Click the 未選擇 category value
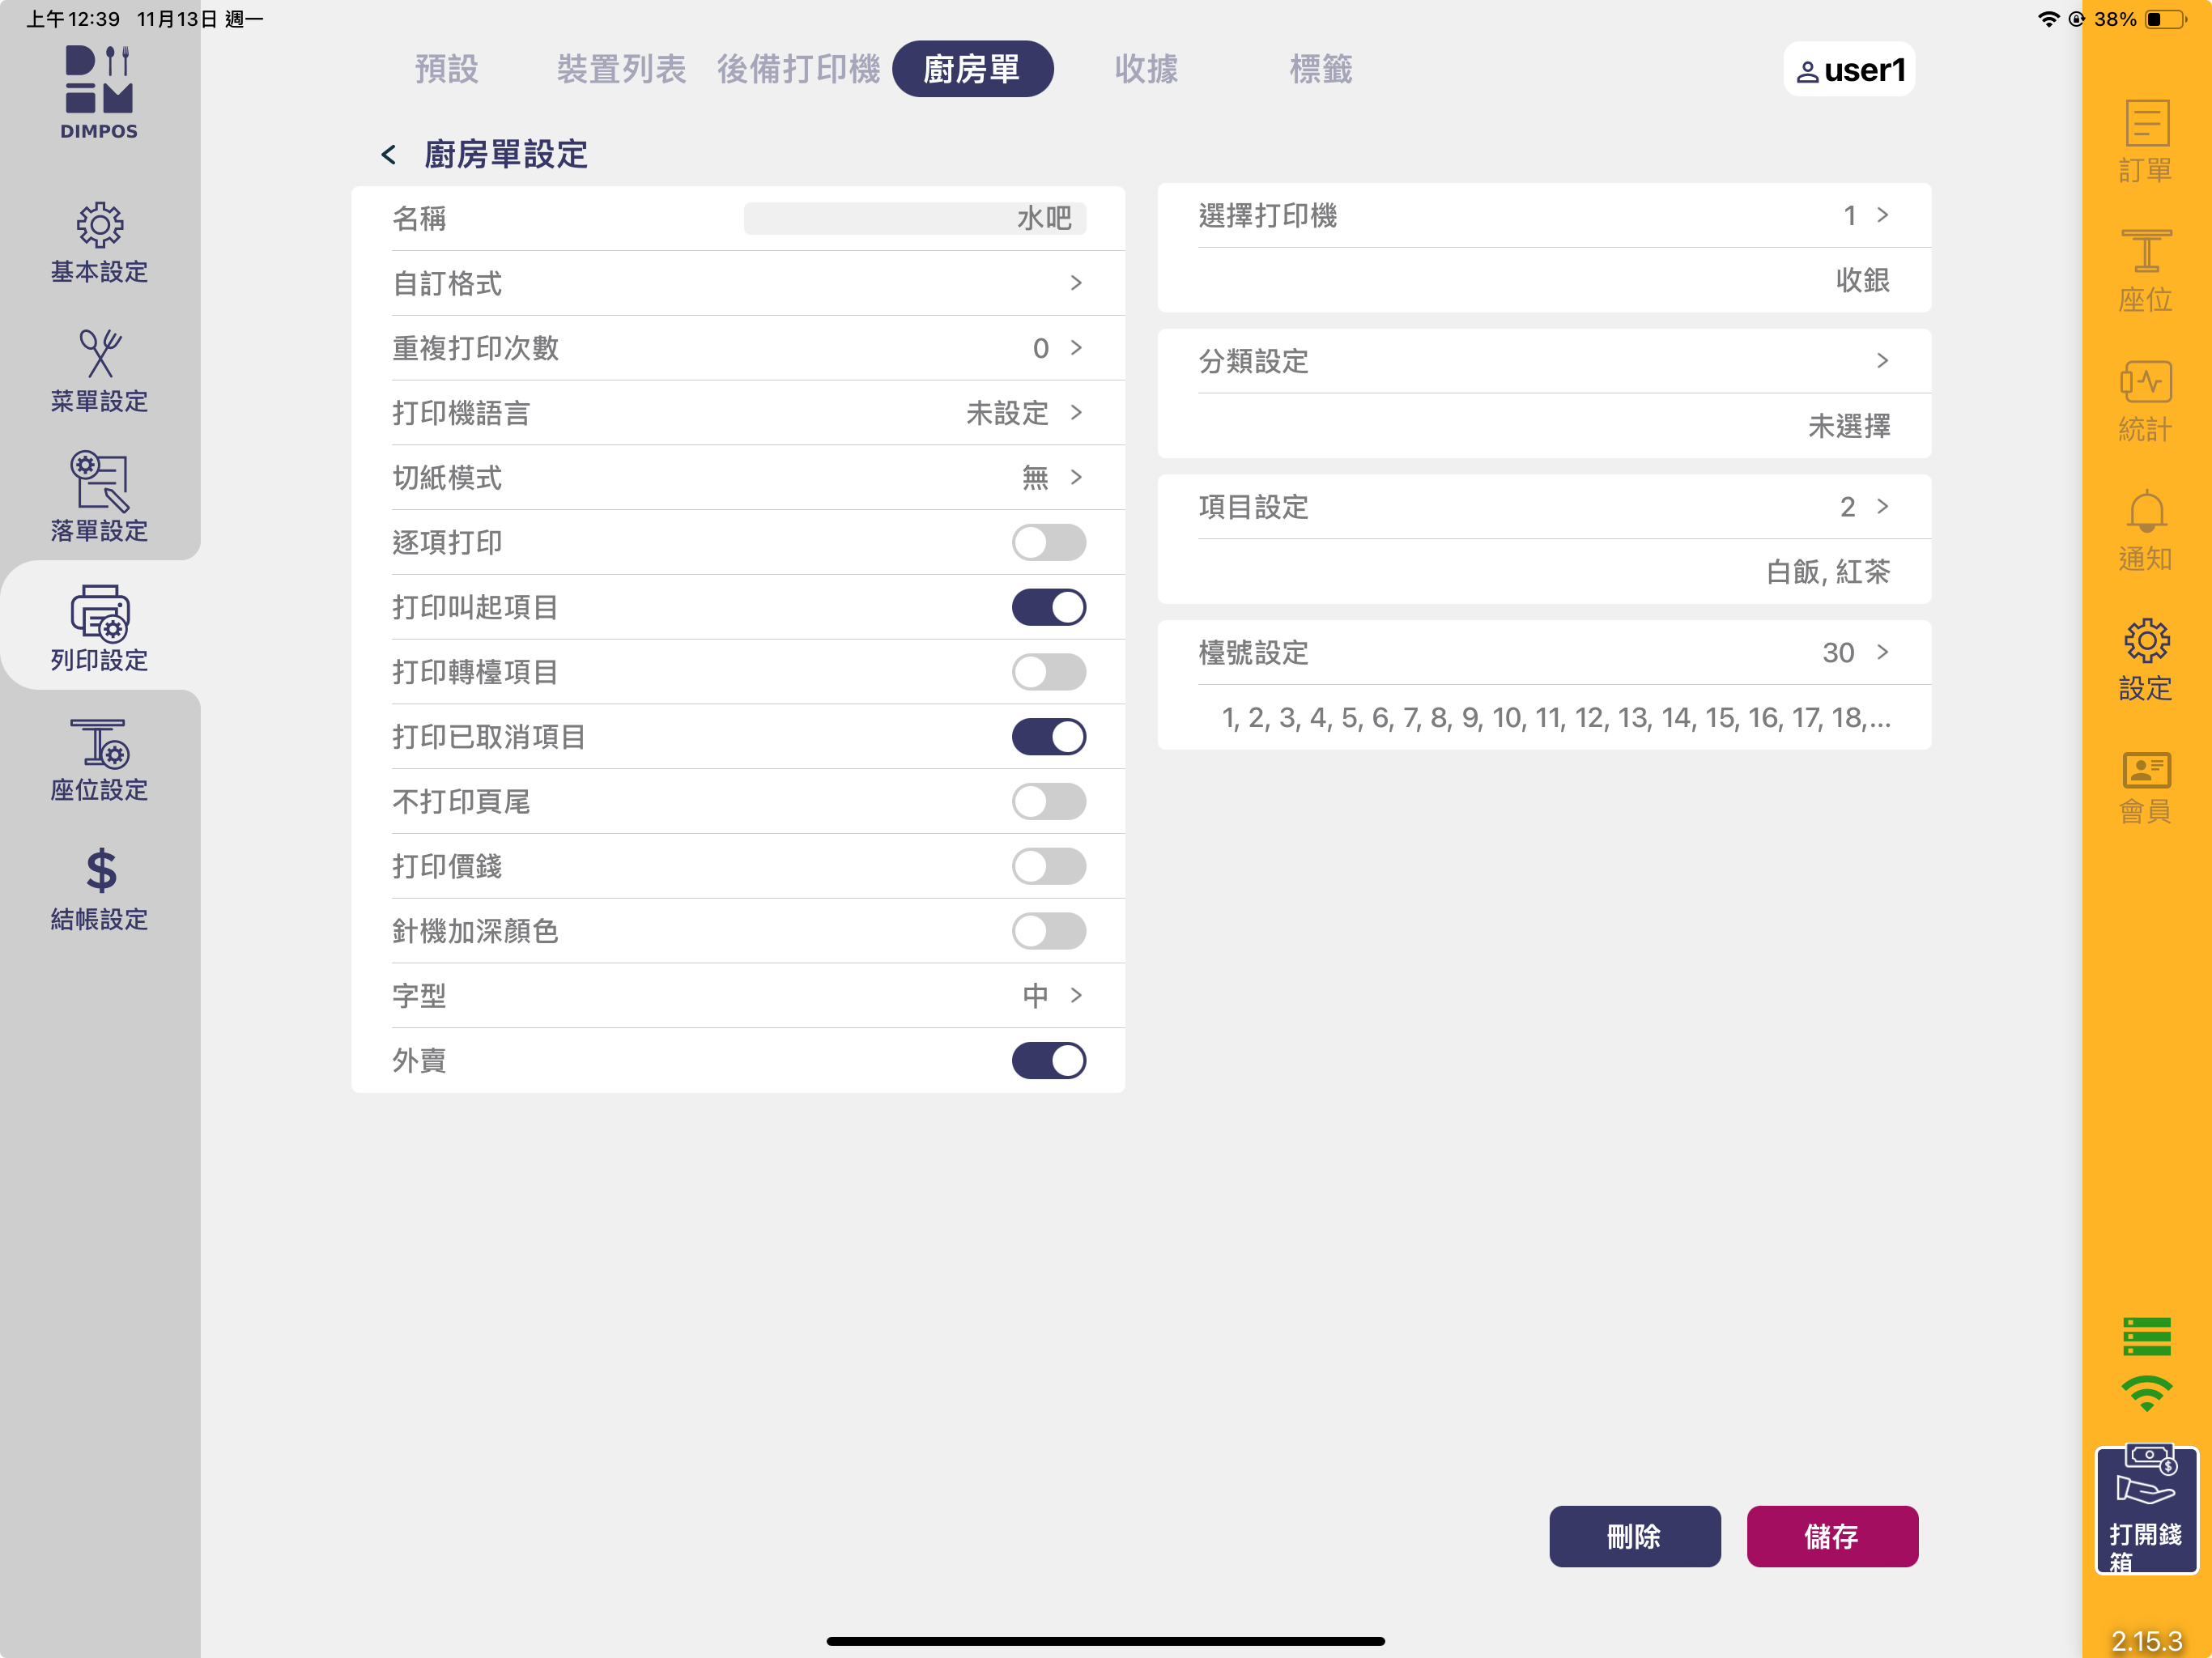This screenshot has height=1658, width=2212. pos(1849,426)
